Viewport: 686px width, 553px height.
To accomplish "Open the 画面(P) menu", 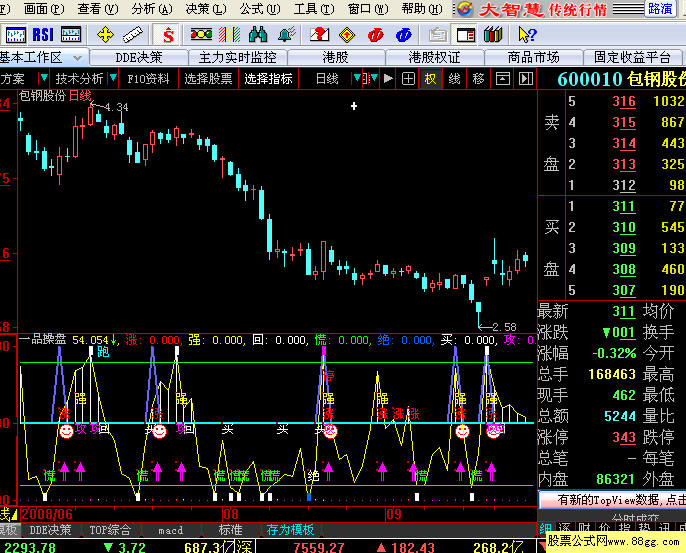I will 44,9.
